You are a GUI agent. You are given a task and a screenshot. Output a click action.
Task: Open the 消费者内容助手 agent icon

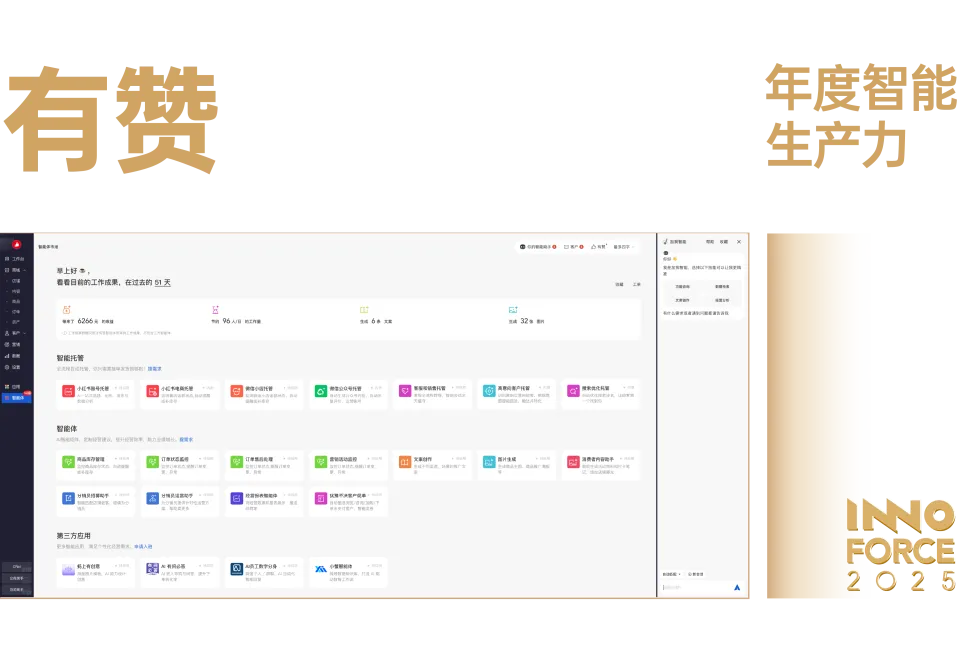point(573,462)
